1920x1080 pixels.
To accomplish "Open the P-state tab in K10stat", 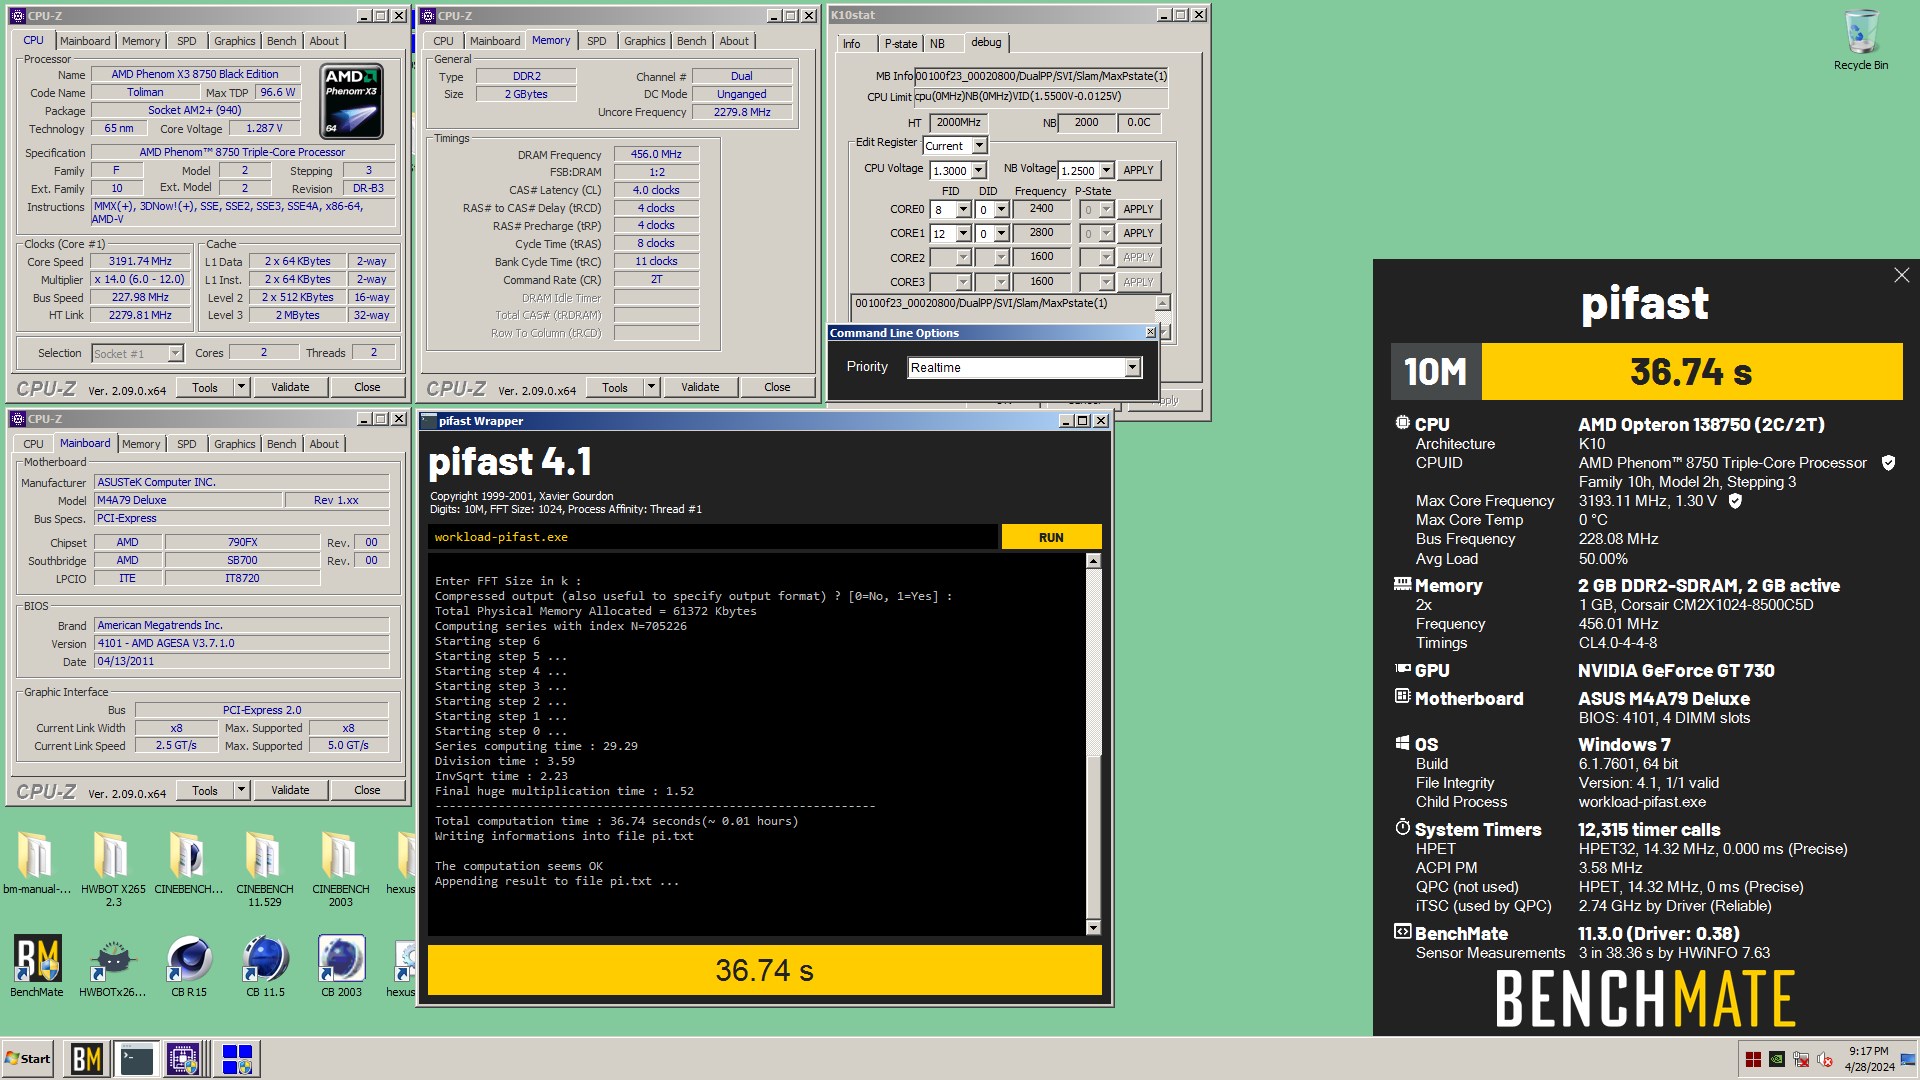I will point(901,43).
